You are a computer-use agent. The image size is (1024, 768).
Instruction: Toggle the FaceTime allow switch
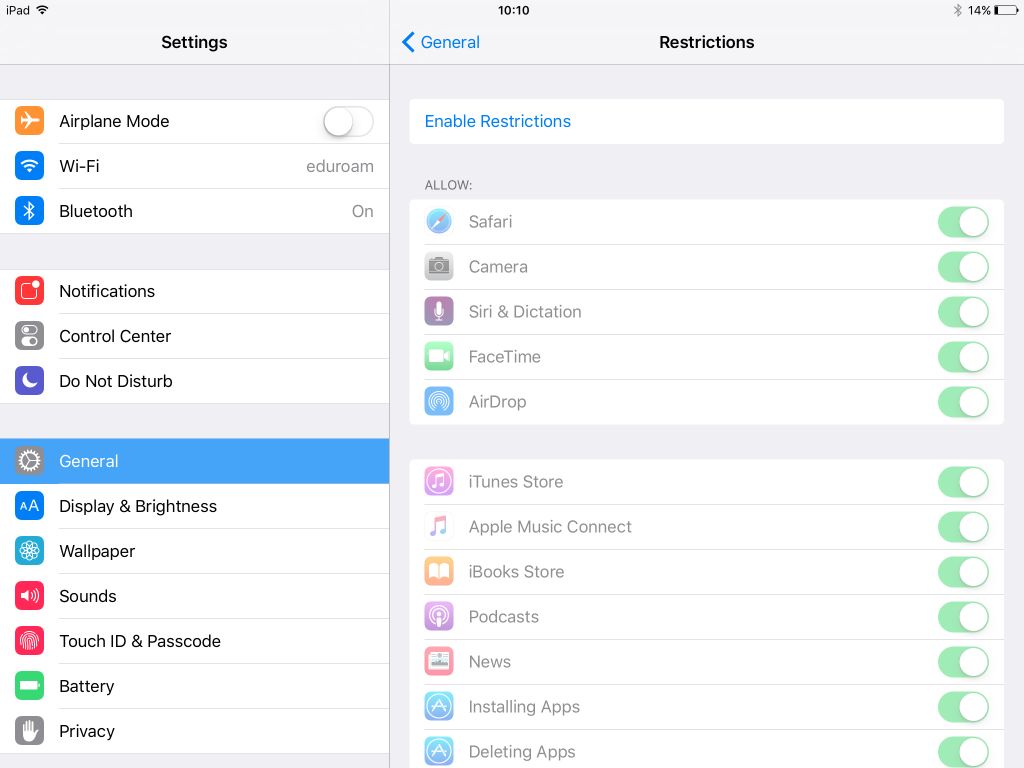click(963, 357)
